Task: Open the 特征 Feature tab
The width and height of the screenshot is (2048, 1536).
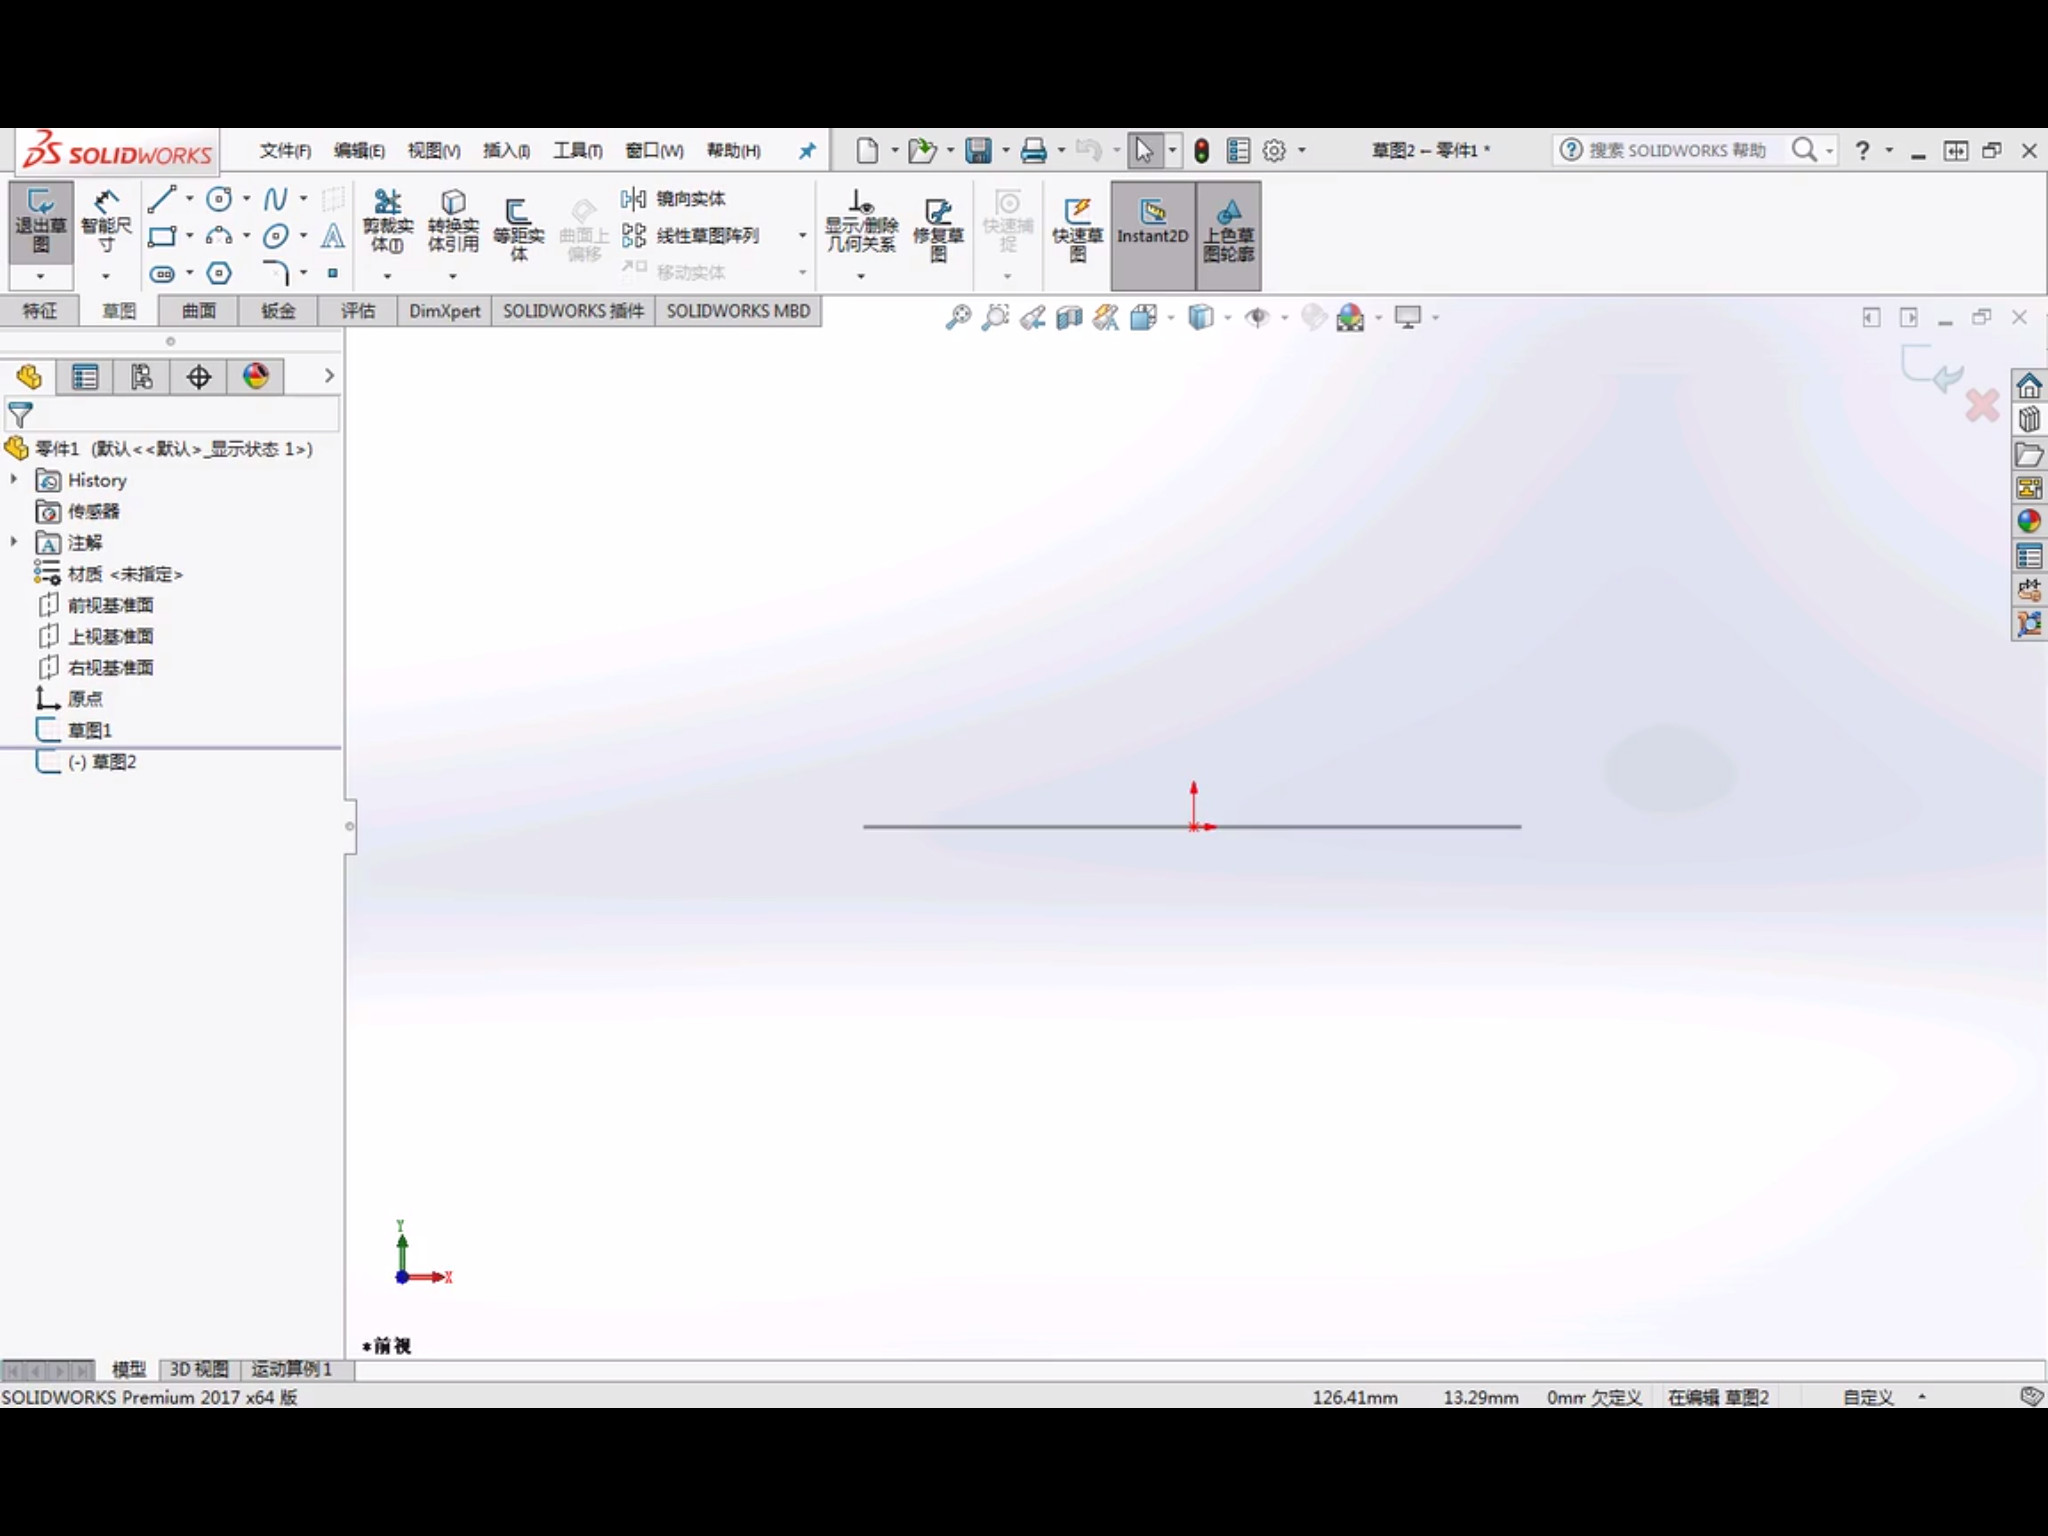Action: tap(39, 310)
